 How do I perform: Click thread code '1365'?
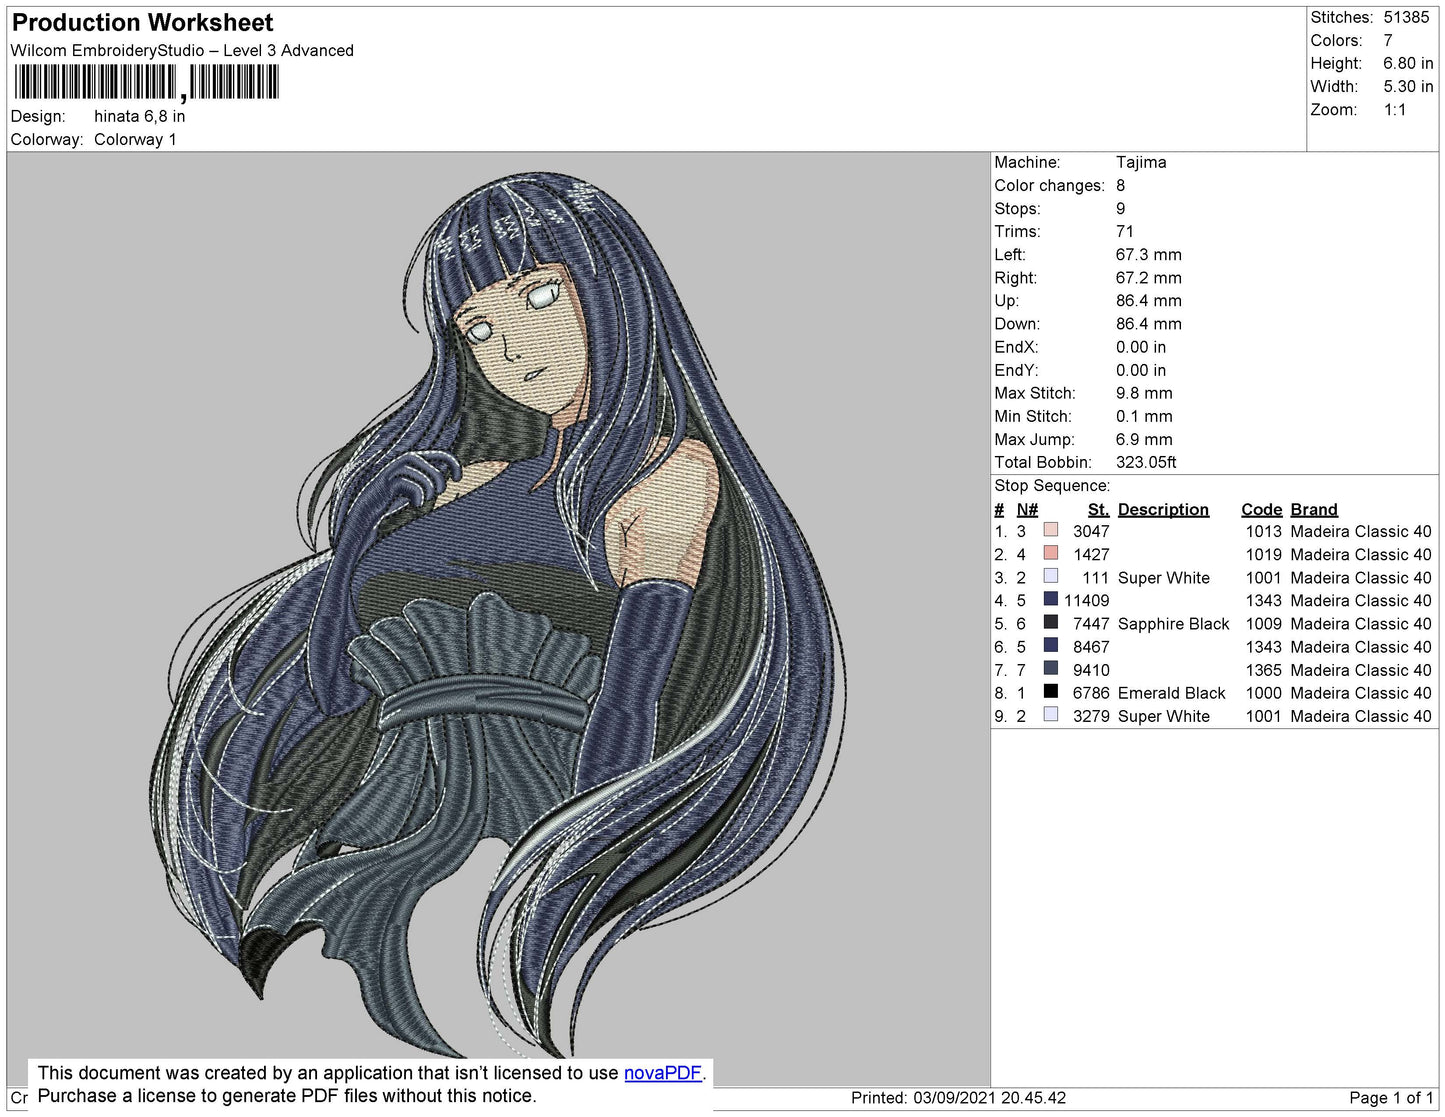click(1263, 670)
